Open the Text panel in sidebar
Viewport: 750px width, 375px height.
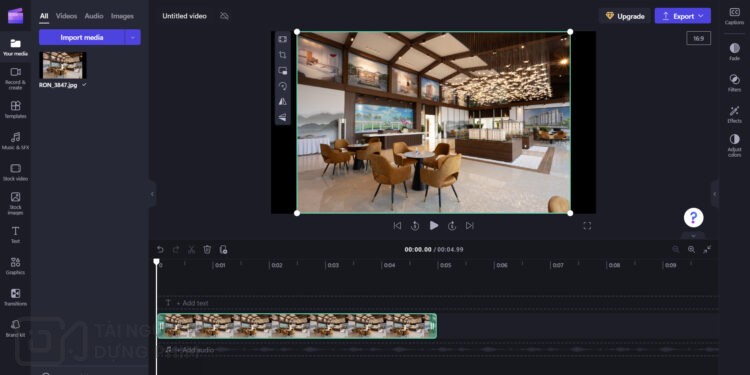coord(15,235)
